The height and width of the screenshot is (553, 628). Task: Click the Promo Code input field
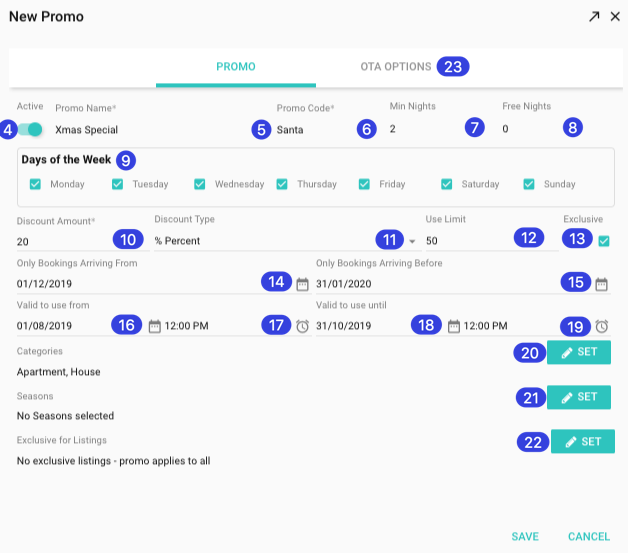click(x=310, y=130)
